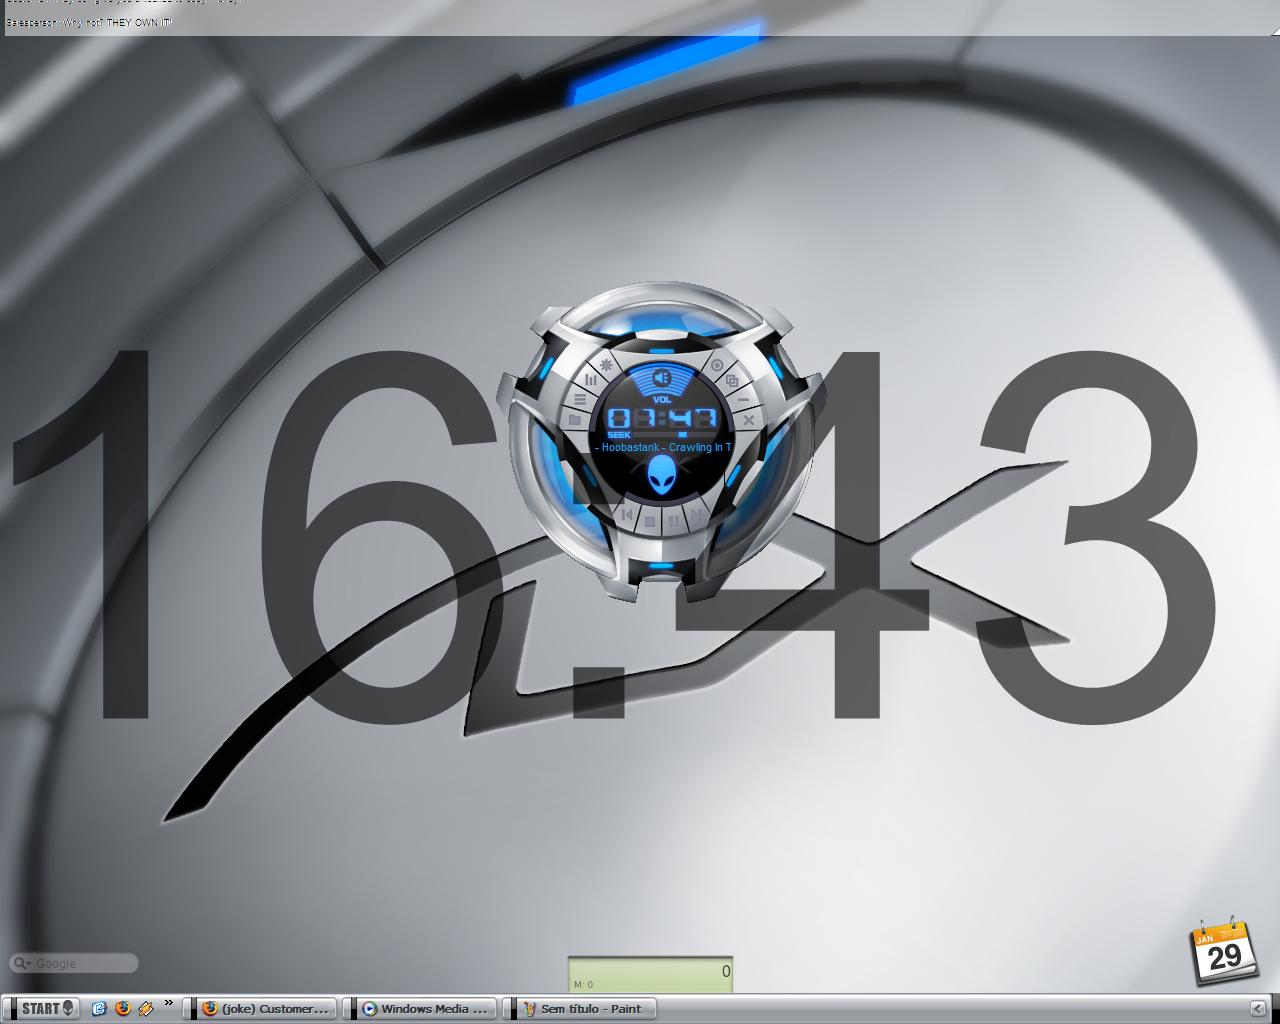Click the alien head logo in player
This screenshot has width=1280, height=1024.
[661, 476]
